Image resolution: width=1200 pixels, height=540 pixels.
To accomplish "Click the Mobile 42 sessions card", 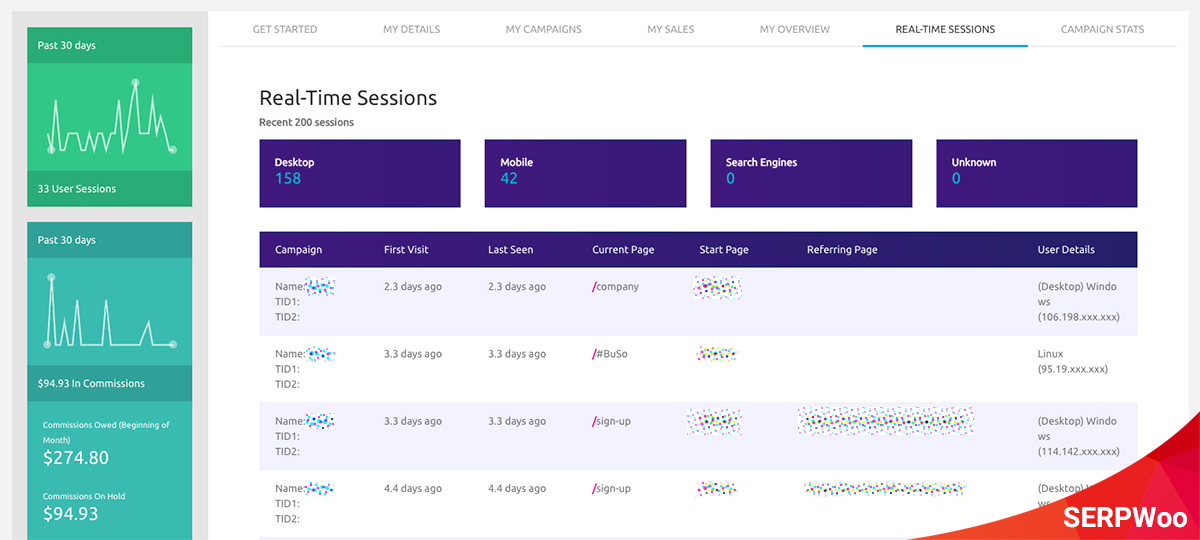I will click(585, 173).
